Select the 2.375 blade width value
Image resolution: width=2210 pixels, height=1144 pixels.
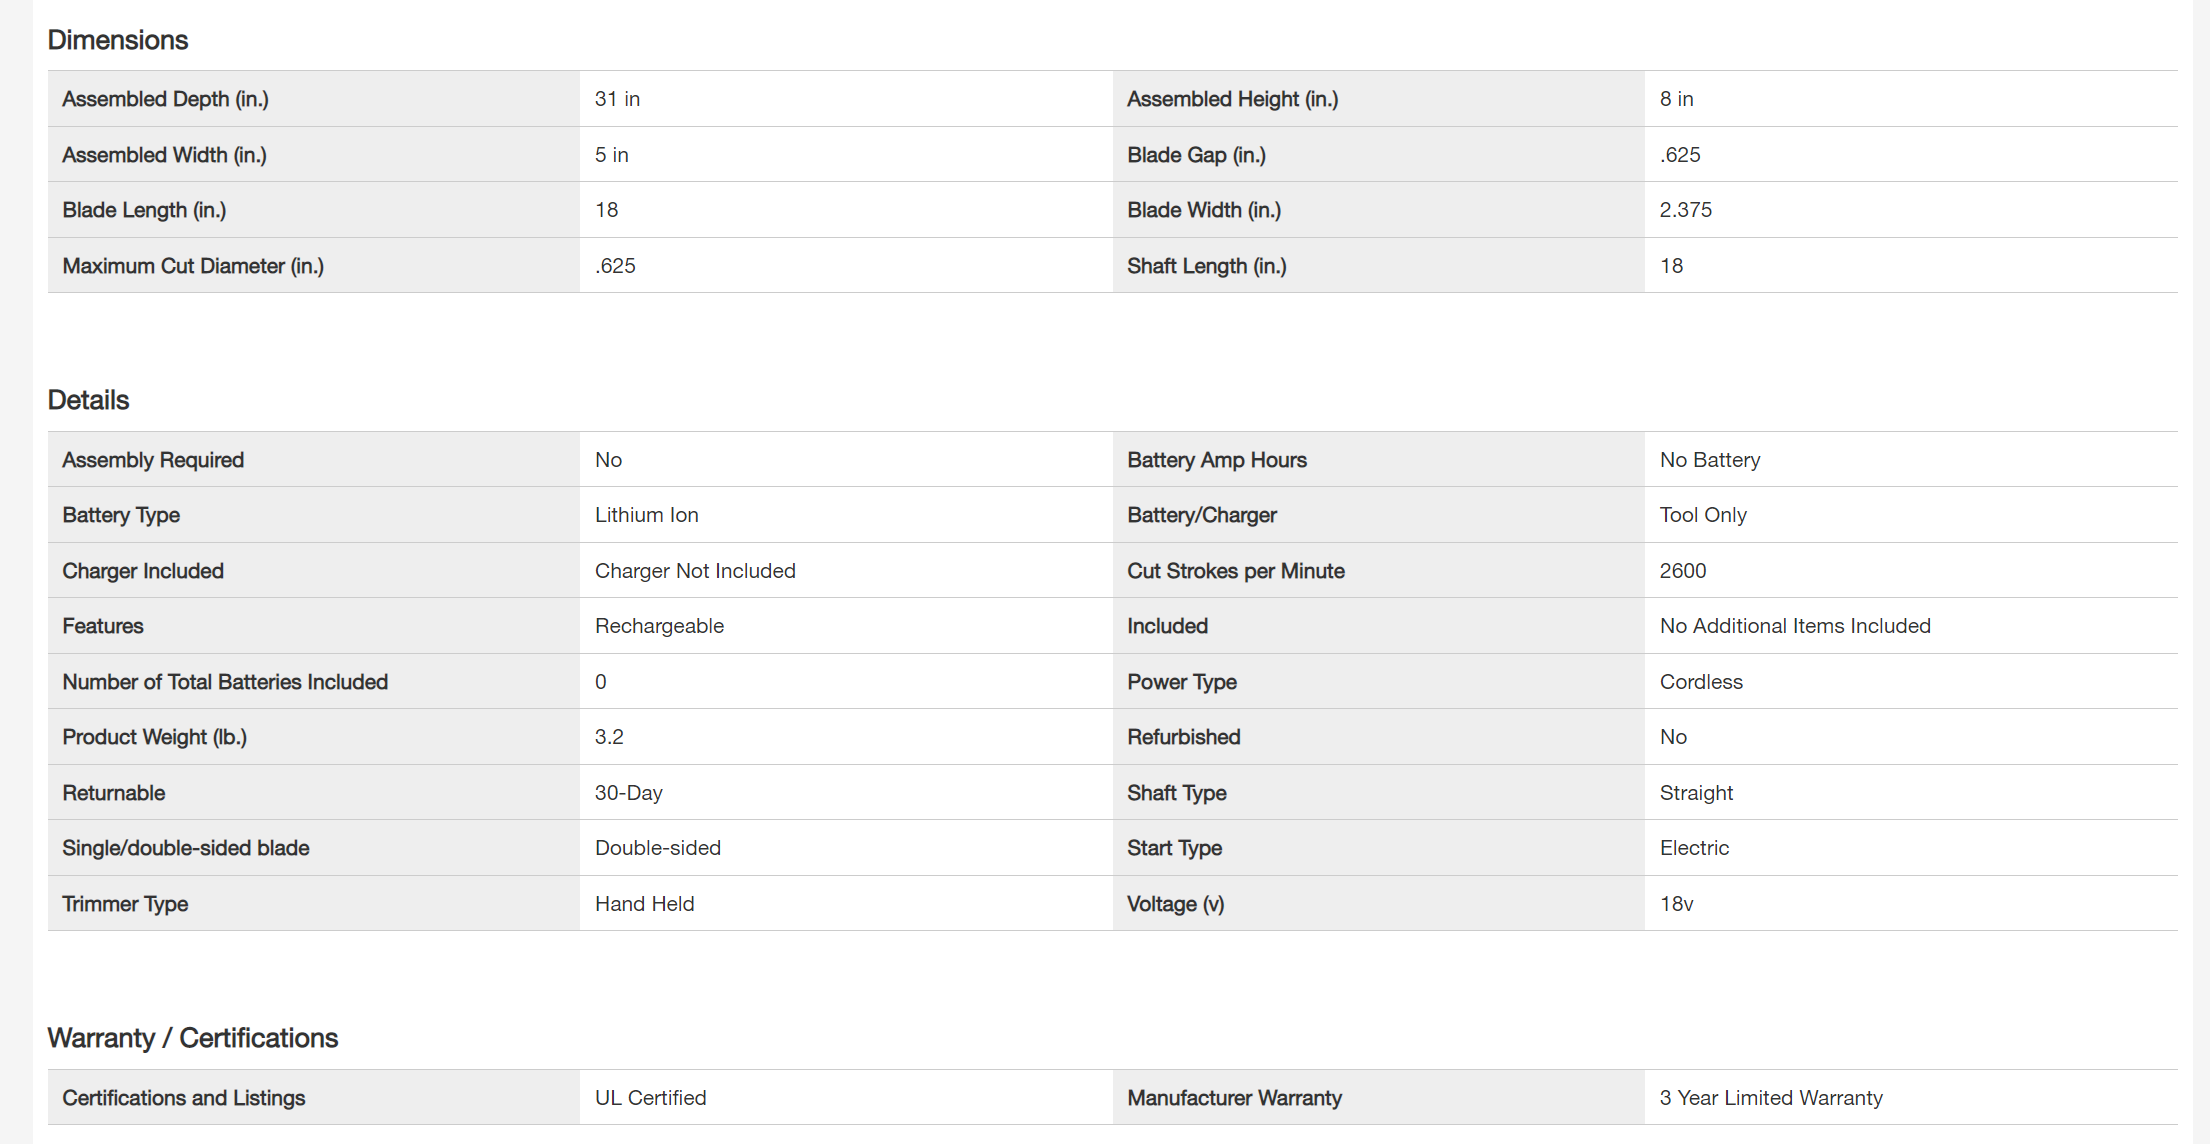(x=1686, y=210)
